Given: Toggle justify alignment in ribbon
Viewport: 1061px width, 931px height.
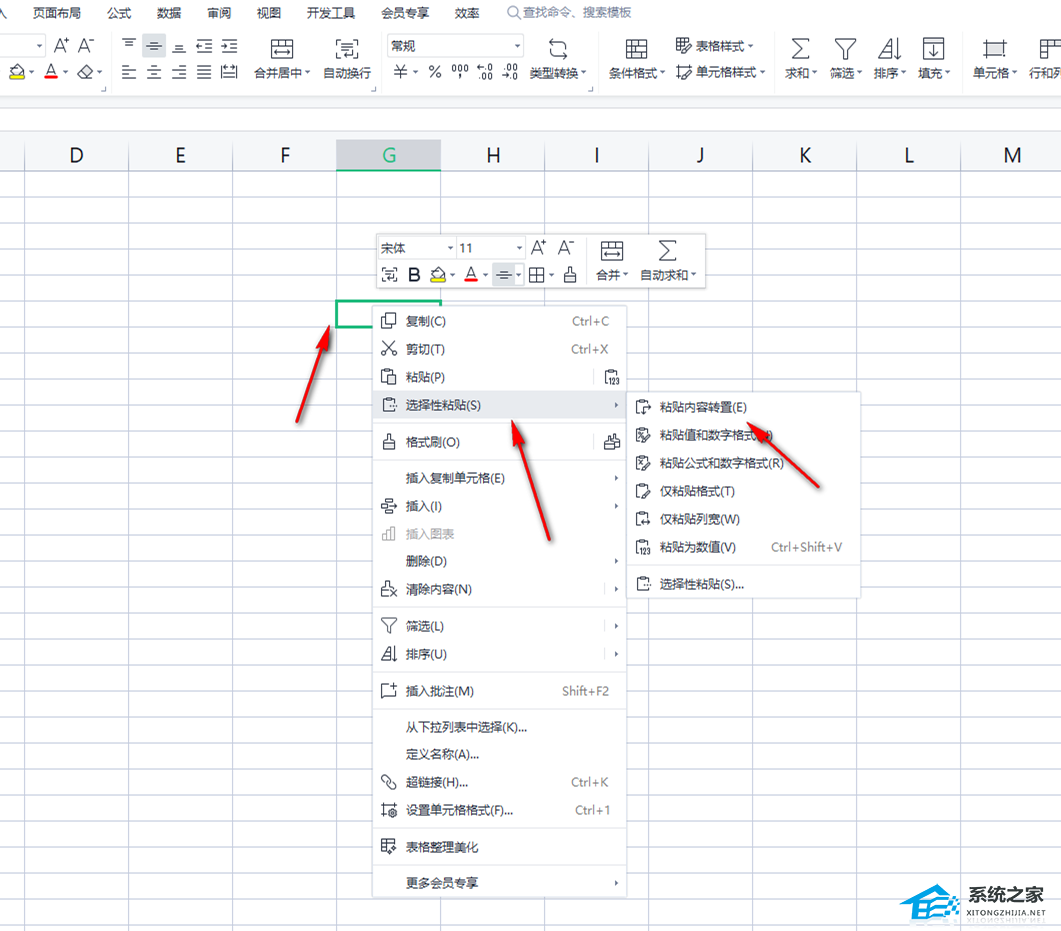Looking at the screenshot, I should tap(204, 72).
